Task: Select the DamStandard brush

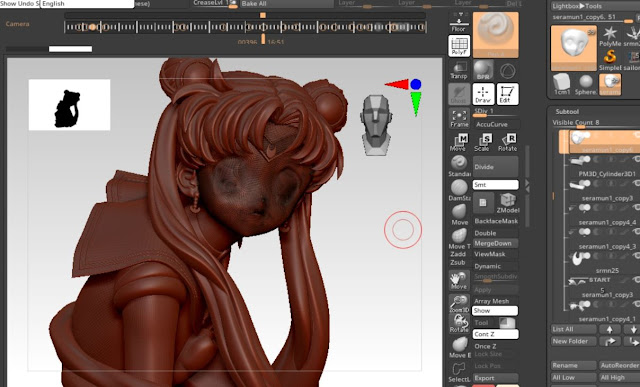Action: pos(459,191)
